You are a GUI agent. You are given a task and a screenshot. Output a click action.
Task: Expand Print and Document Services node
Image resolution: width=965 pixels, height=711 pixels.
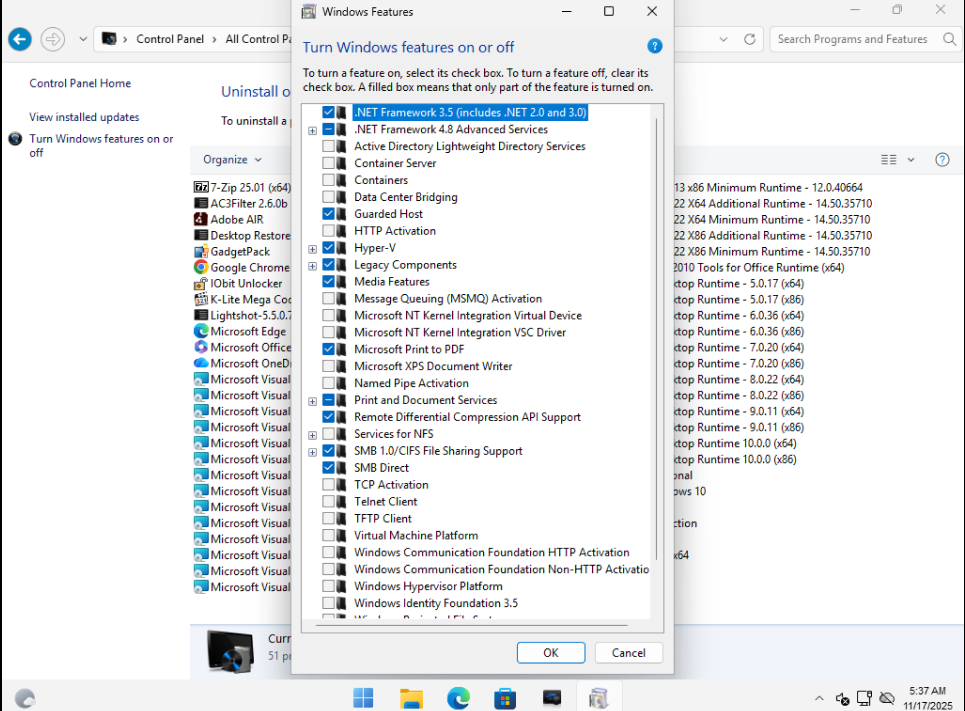point(313,401)
